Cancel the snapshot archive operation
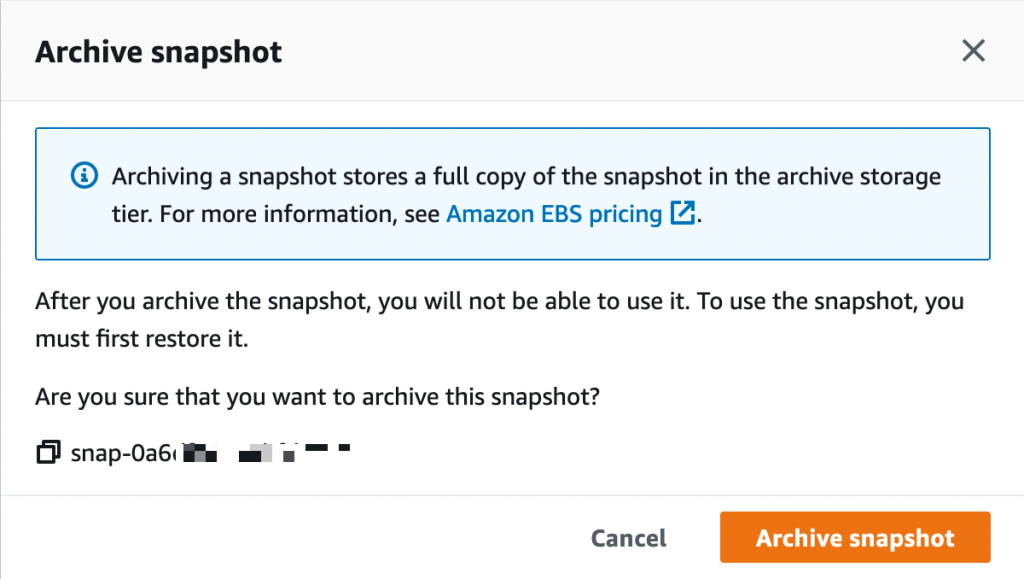This screenshot has width=1024, height=579. [628, 537]
